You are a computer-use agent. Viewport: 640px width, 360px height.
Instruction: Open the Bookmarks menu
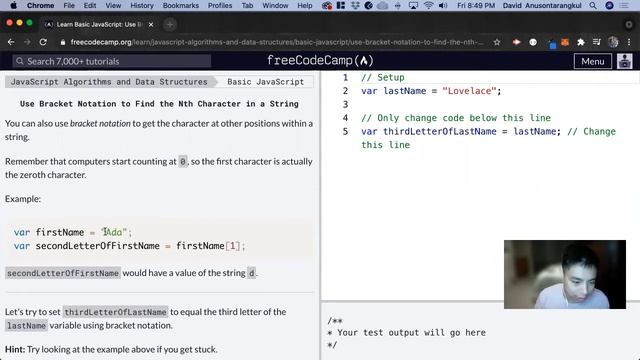coord(180,5)
